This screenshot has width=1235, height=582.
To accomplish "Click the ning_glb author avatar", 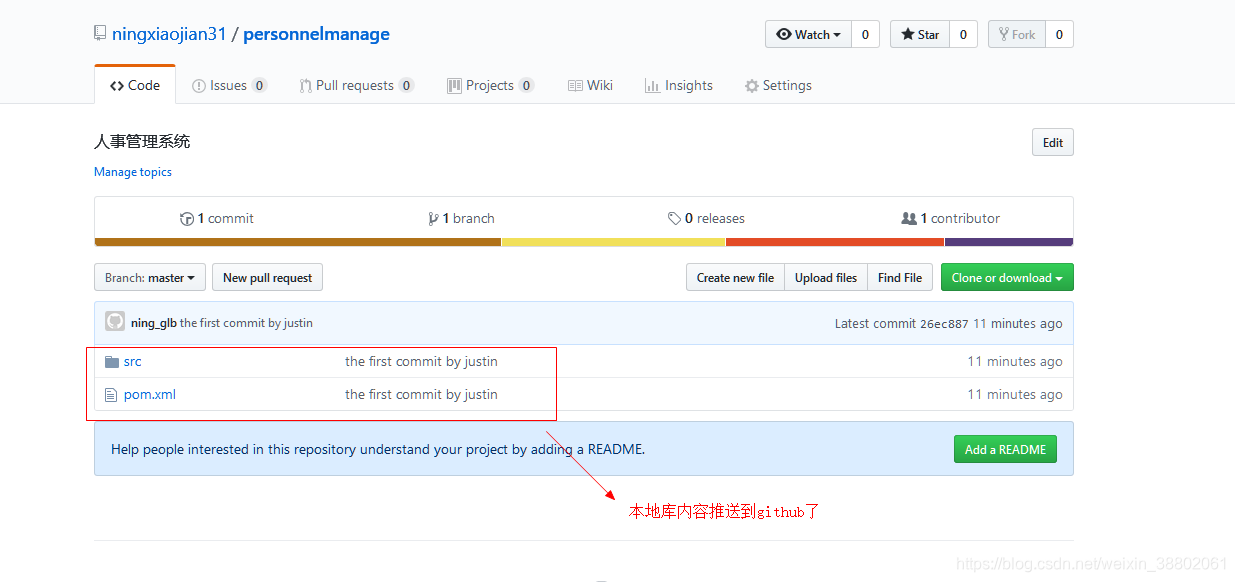I will click(x=115, y=322).
